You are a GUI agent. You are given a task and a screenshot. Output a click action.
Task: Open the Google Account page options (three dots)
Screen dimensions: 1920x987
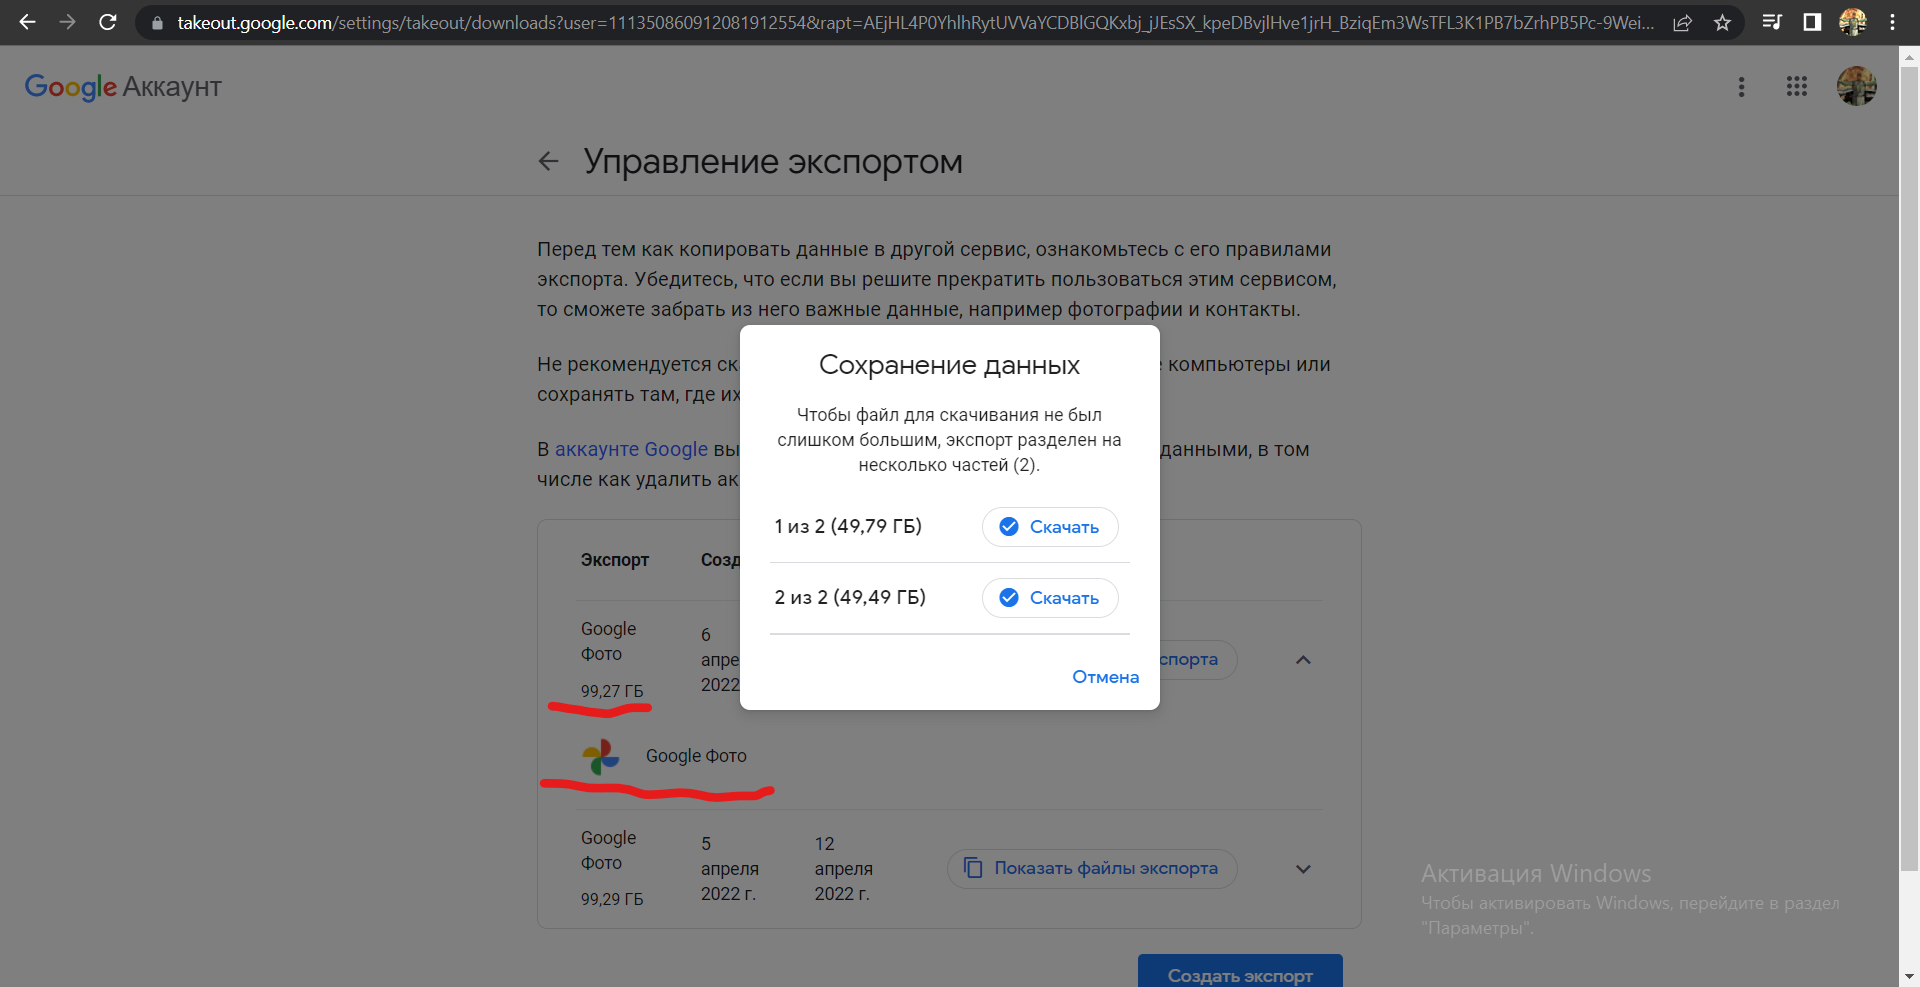[x=1741, y=87]
